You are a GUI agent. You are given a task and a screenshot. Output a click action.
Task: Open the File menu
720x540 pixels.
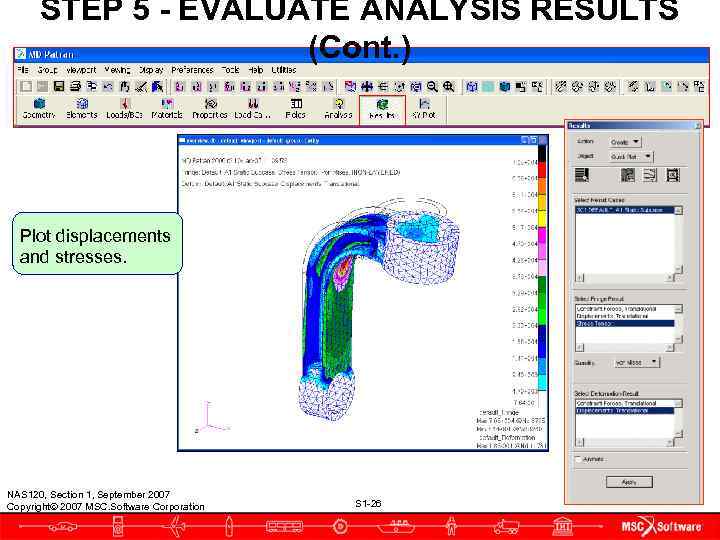click(x=22, y=70)
